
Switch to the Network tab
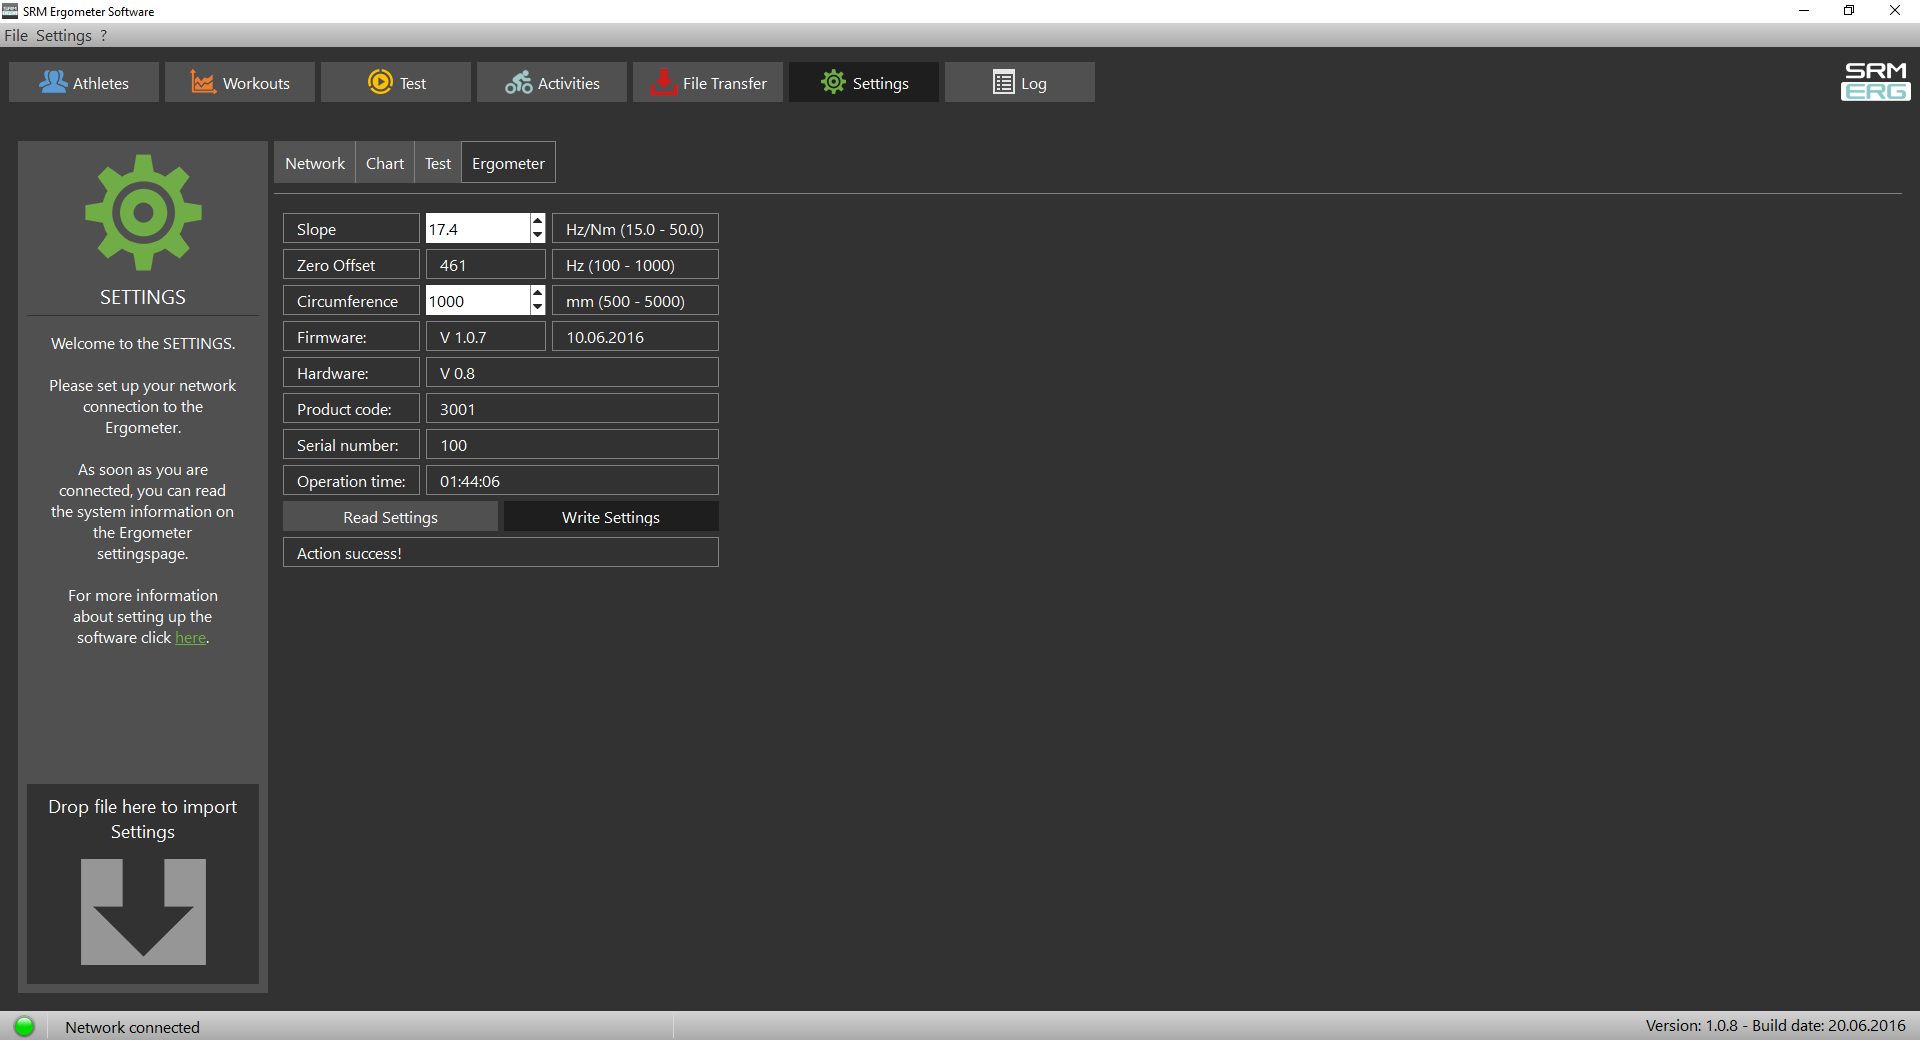coord(315,163)
